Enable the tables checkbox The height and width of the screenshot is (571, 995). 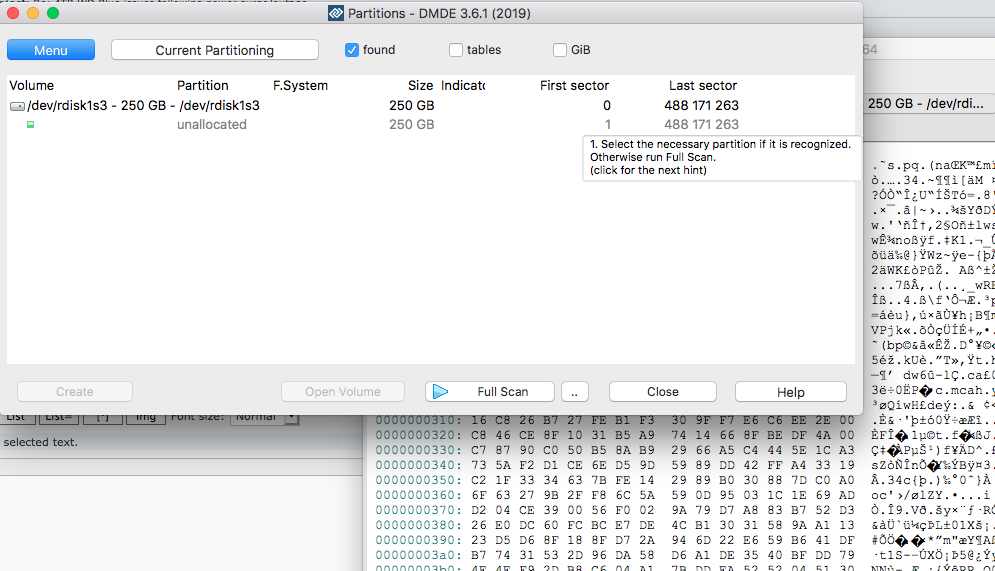(456, 50)
